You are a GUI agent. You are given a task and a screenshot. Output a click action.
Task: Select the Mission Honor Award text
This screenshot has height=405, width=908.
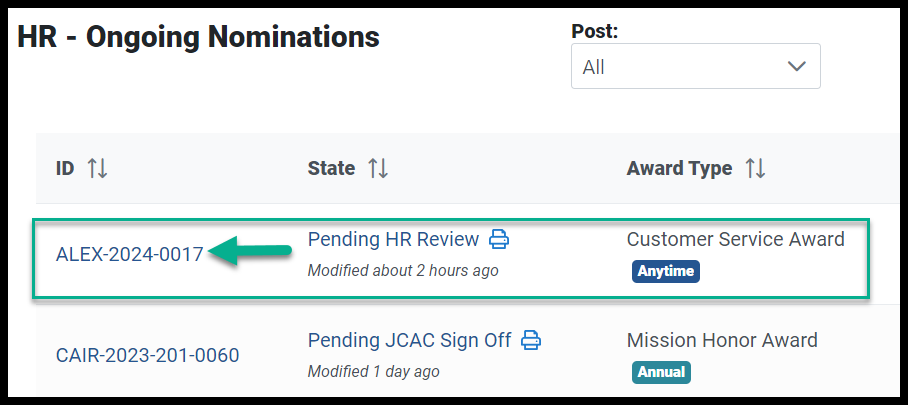(722, 340)
